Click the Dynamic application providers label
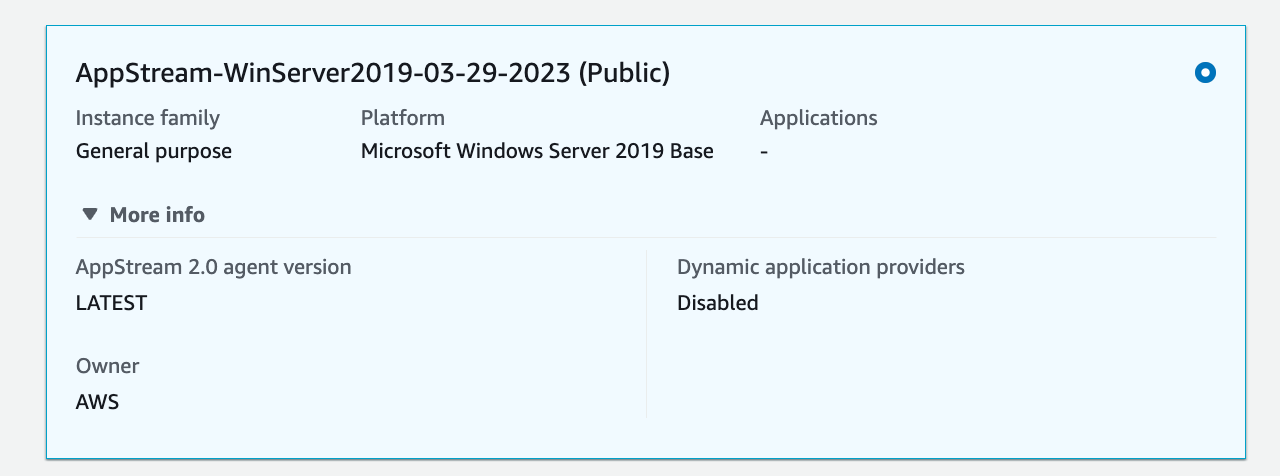Screen dimensions: 1280x476 (x=820, y=267)
